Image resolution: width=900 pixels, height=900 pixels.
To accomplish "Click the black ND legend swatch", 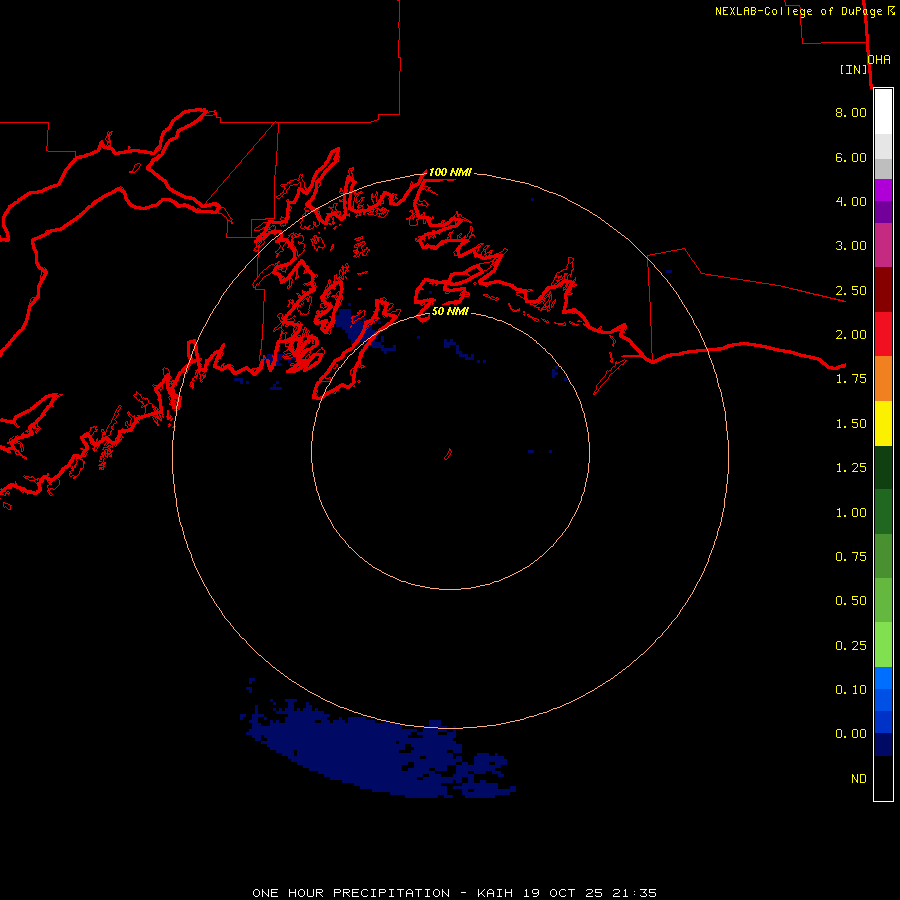I will pyautogui.click(x=883, y=778).
